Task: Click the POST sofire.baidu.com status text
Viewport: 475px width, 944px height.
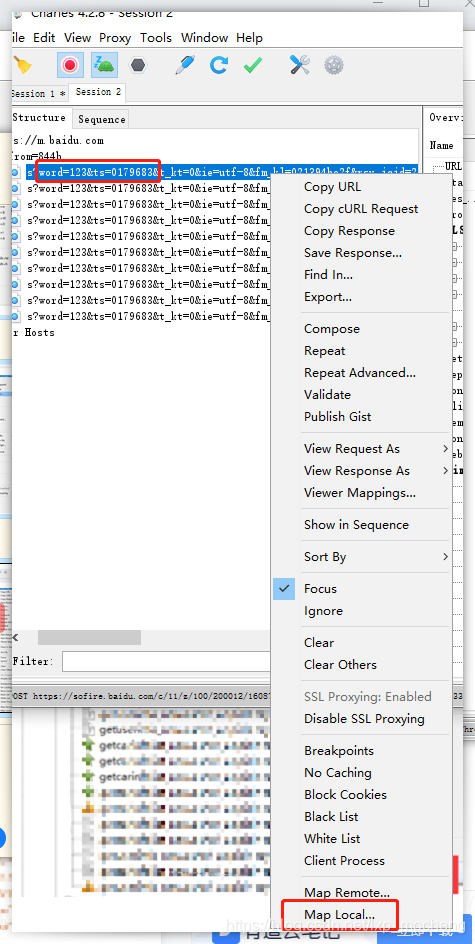Action: click(141, 696)
